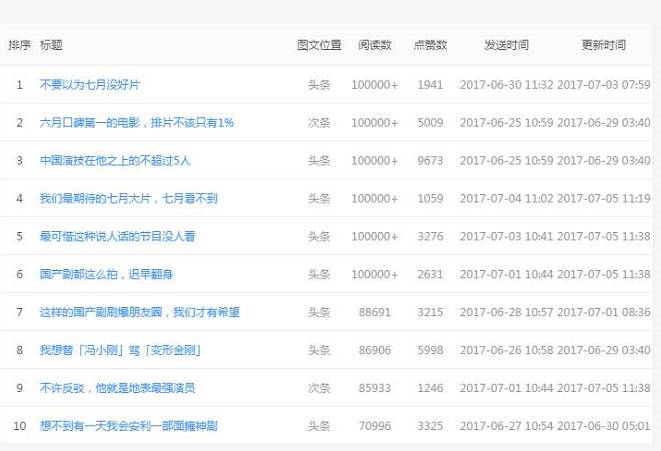
Task: Click send time 2017-06-26 10:58
Action: [506, 350]
